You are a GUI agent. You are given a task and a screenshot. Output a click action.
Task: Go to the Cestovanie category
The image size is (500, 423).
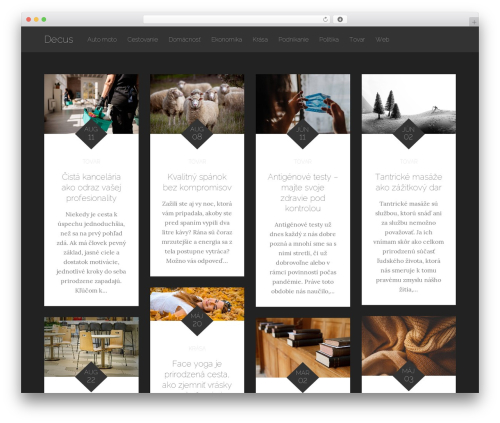[142, 40]
